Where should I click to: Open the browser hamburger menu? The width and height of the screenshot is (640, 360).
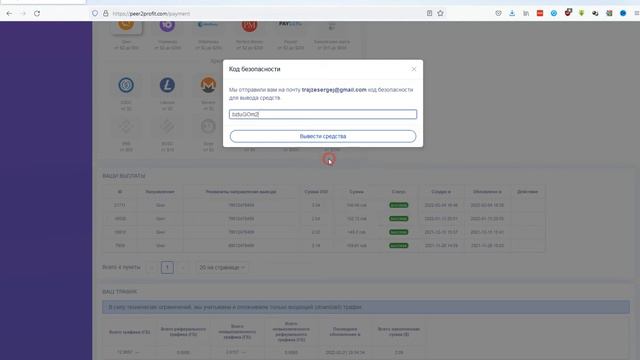tap(637, 13)
